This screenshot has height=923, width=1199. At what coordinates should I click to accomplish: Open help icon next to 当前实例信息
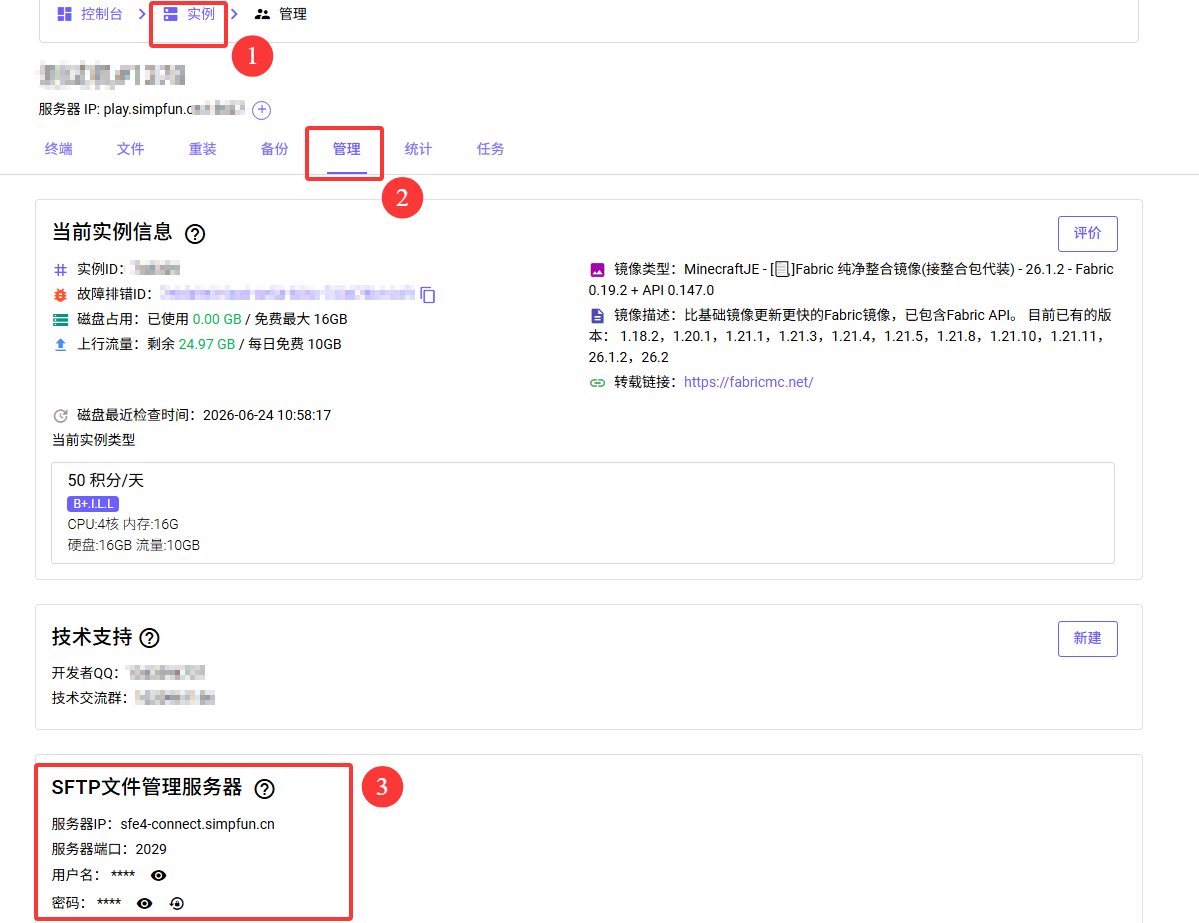coord(195,234)
